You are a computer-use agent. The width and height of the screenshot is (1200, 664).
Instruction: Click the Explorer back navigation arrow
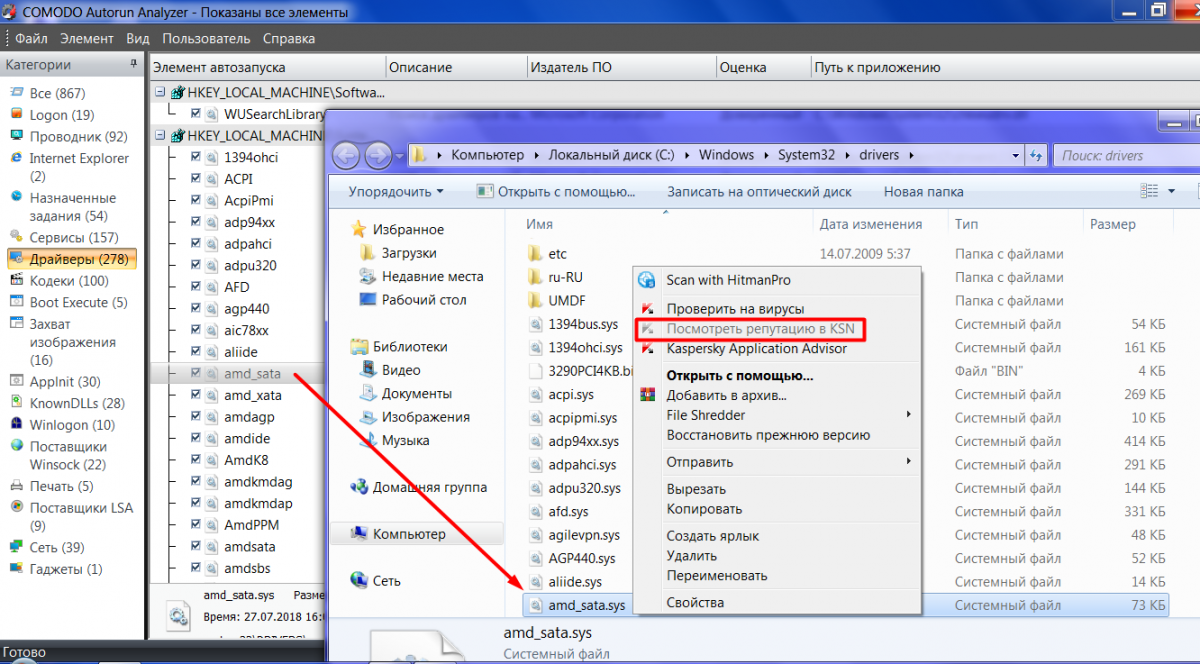[x=346, y=156]
